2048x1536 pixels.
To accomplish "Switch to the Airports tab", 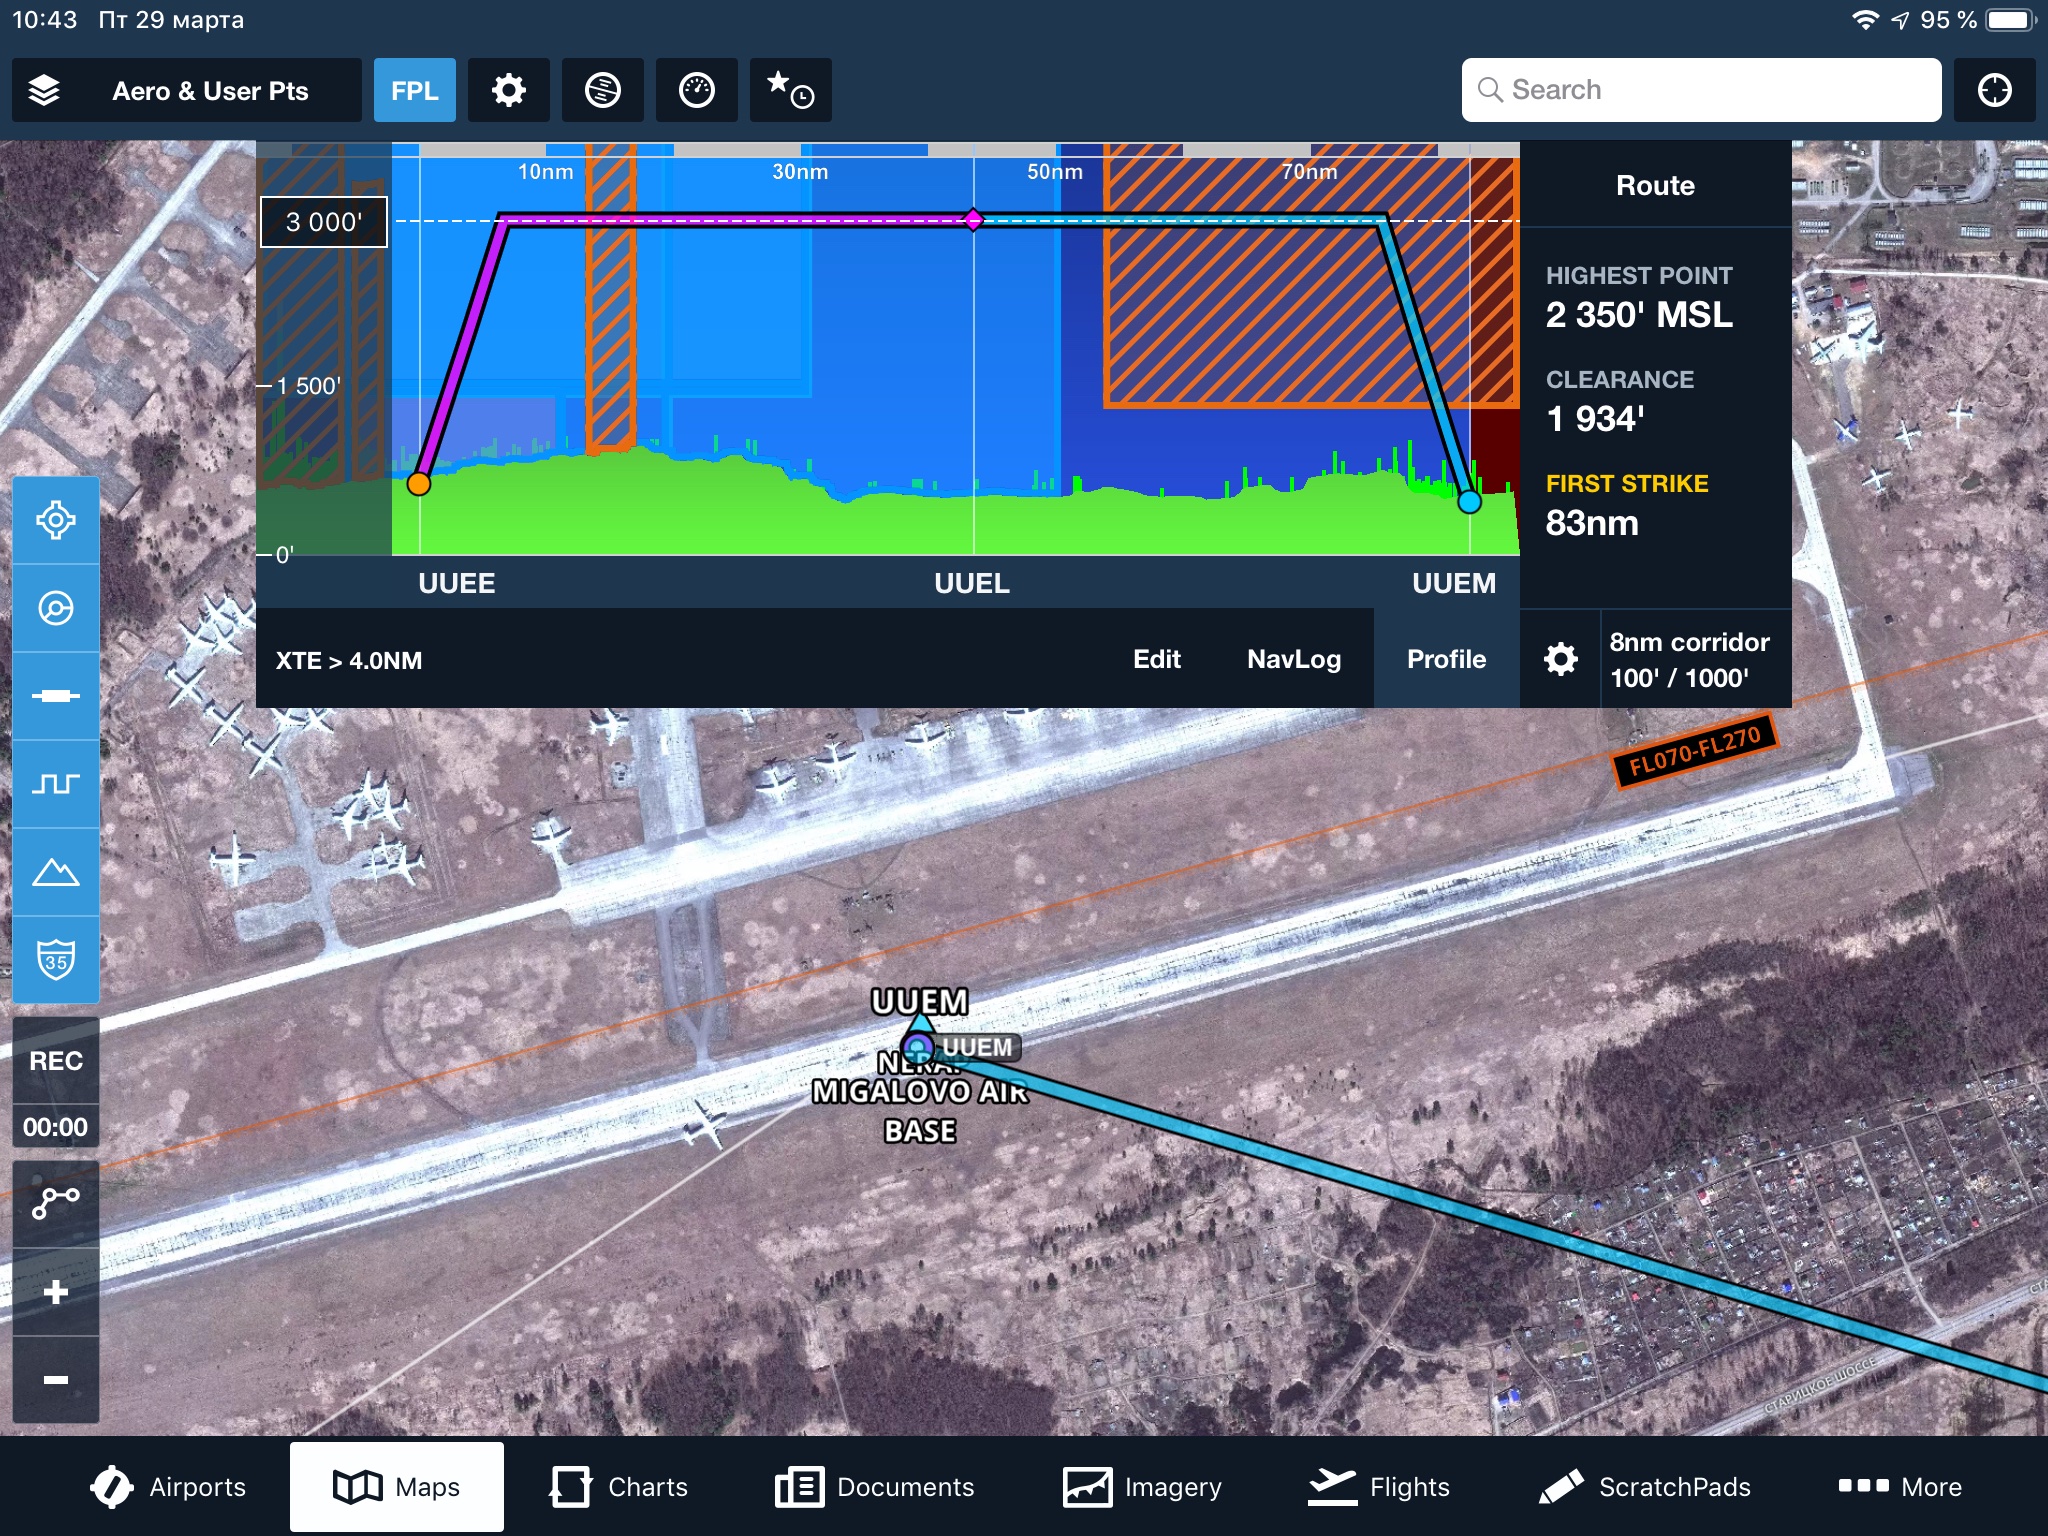I will pyautogui.click(x=168, y=1487).
